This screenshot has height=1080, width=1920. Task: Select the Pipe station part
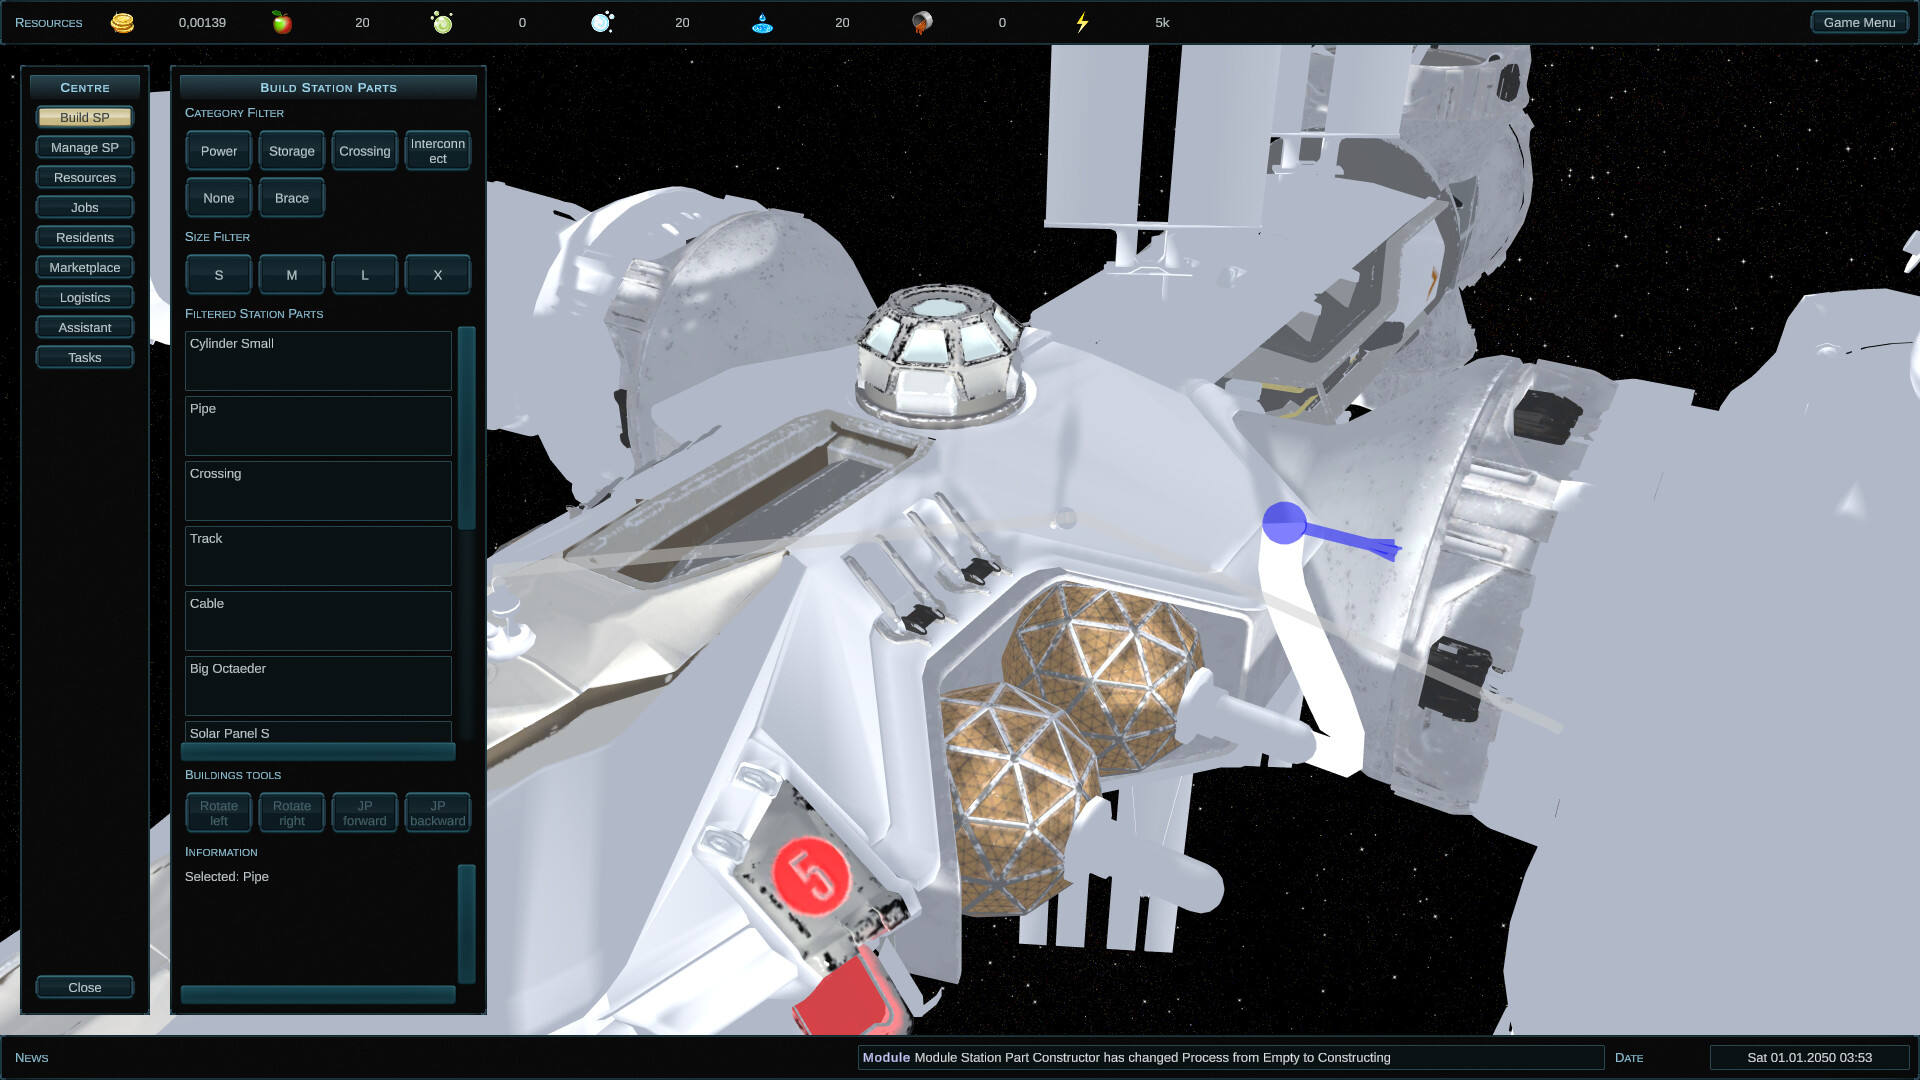coord(318,426)
